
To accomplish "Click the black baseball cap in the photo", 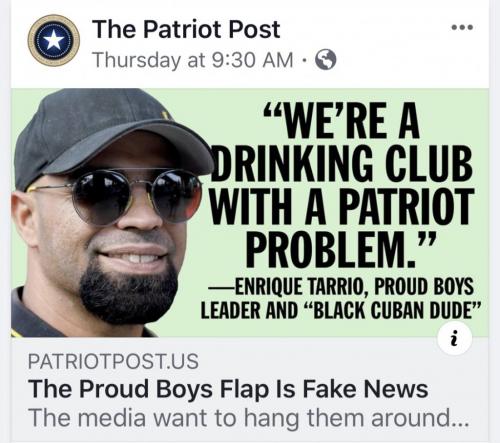I will click(110, 135).
